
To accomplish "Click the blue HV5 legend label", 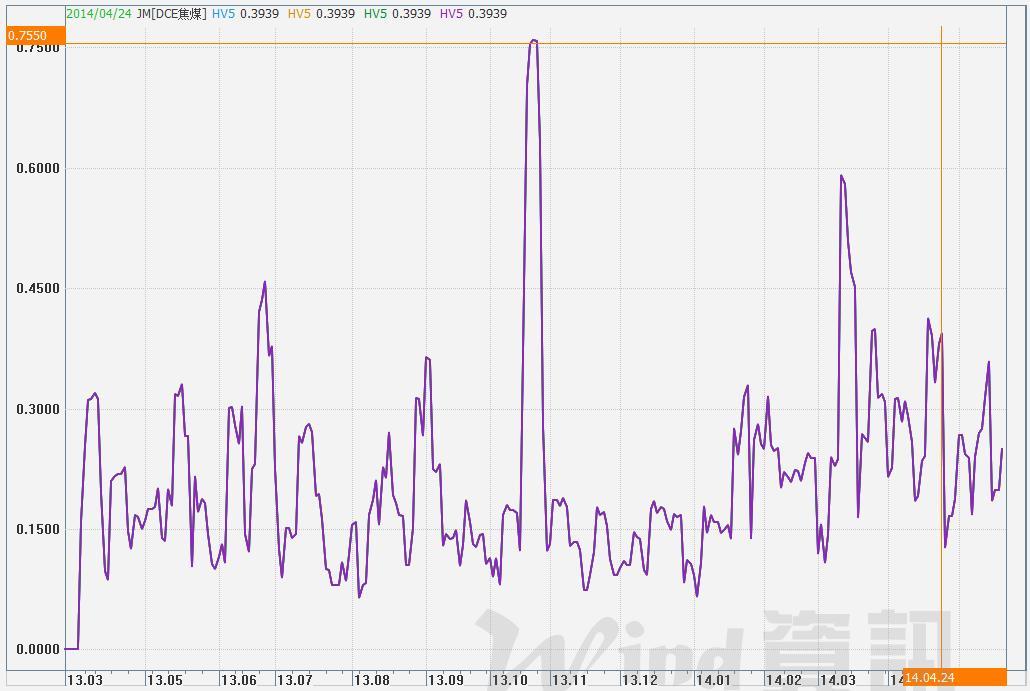I will (x=223, y=14).
